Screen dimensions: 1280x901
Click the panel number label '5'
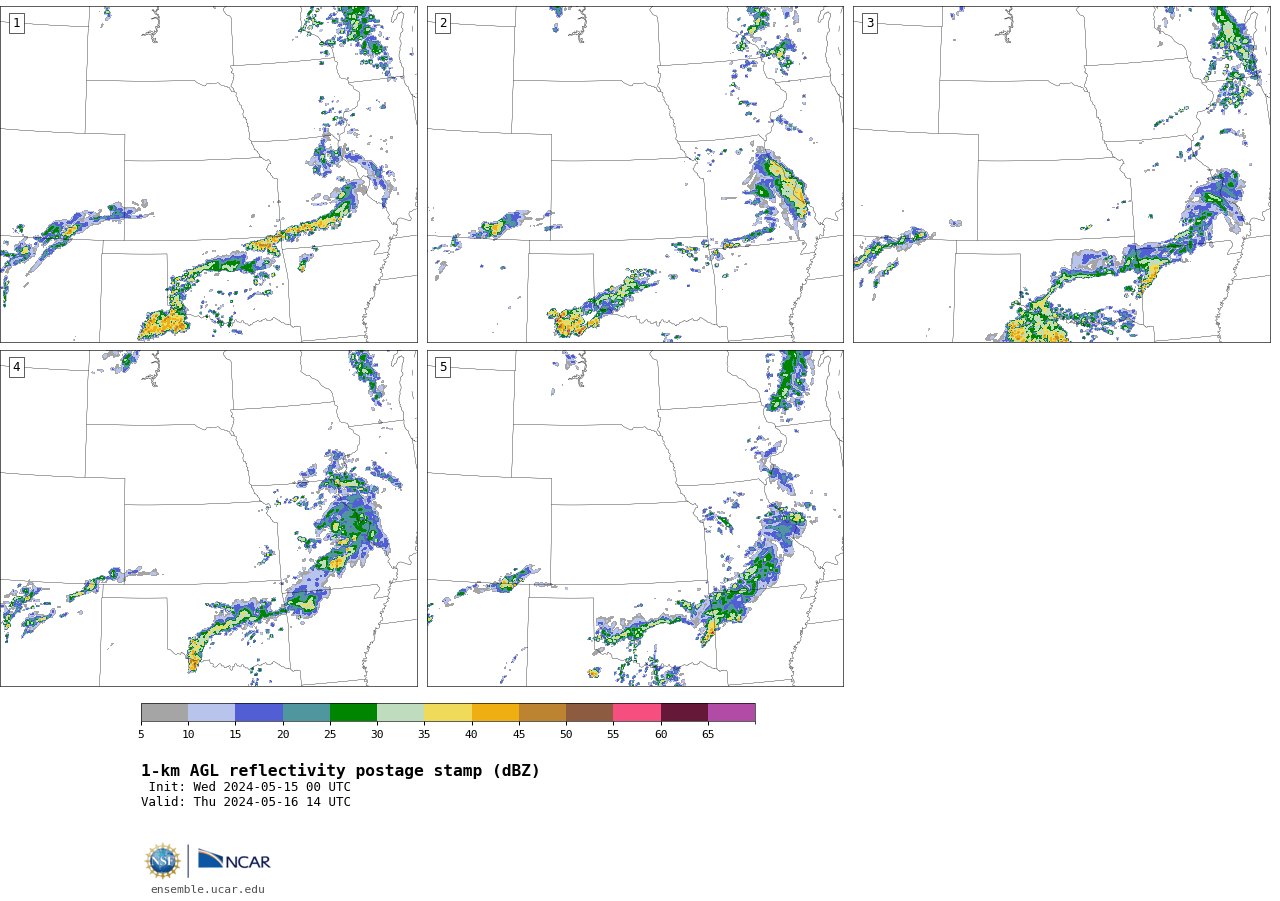(x=443, y=367)
